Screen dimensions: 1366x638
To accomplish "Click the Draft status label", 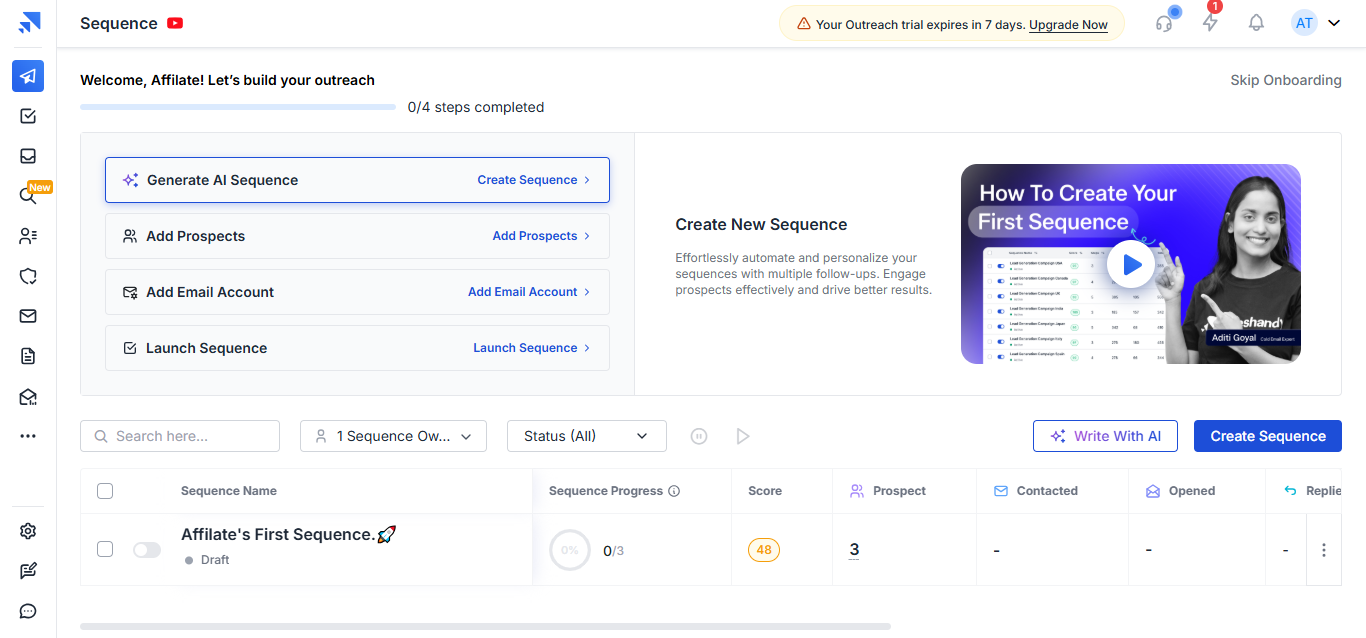I will pyautogui.click(x=215, y=560).
